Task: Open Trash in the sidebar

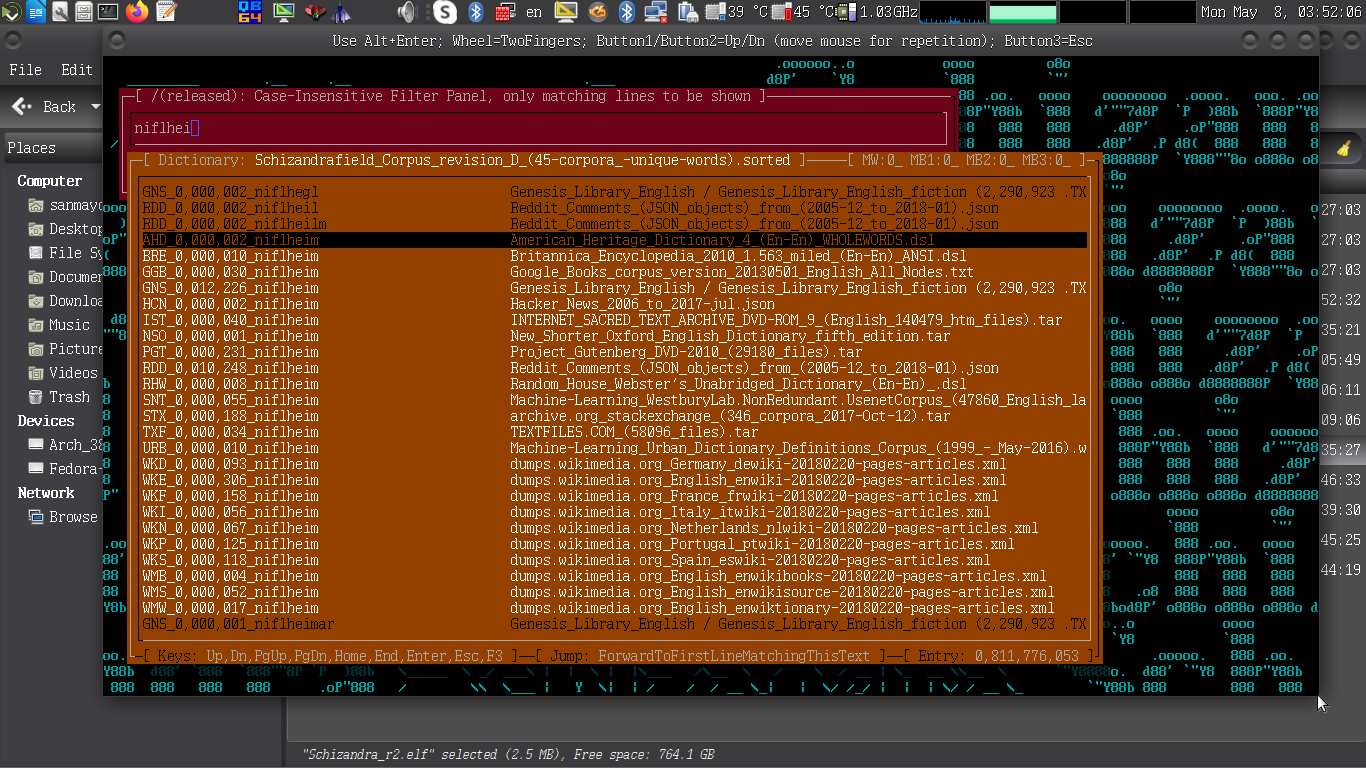Action: coord(59,397)
